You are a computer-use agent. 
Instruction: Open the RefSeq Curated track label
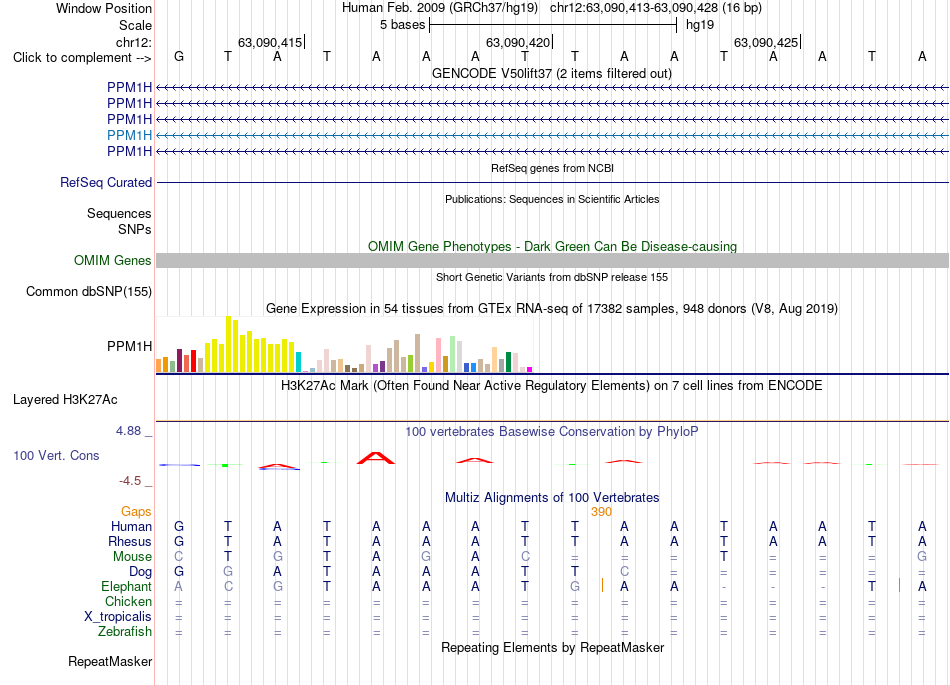106,182
